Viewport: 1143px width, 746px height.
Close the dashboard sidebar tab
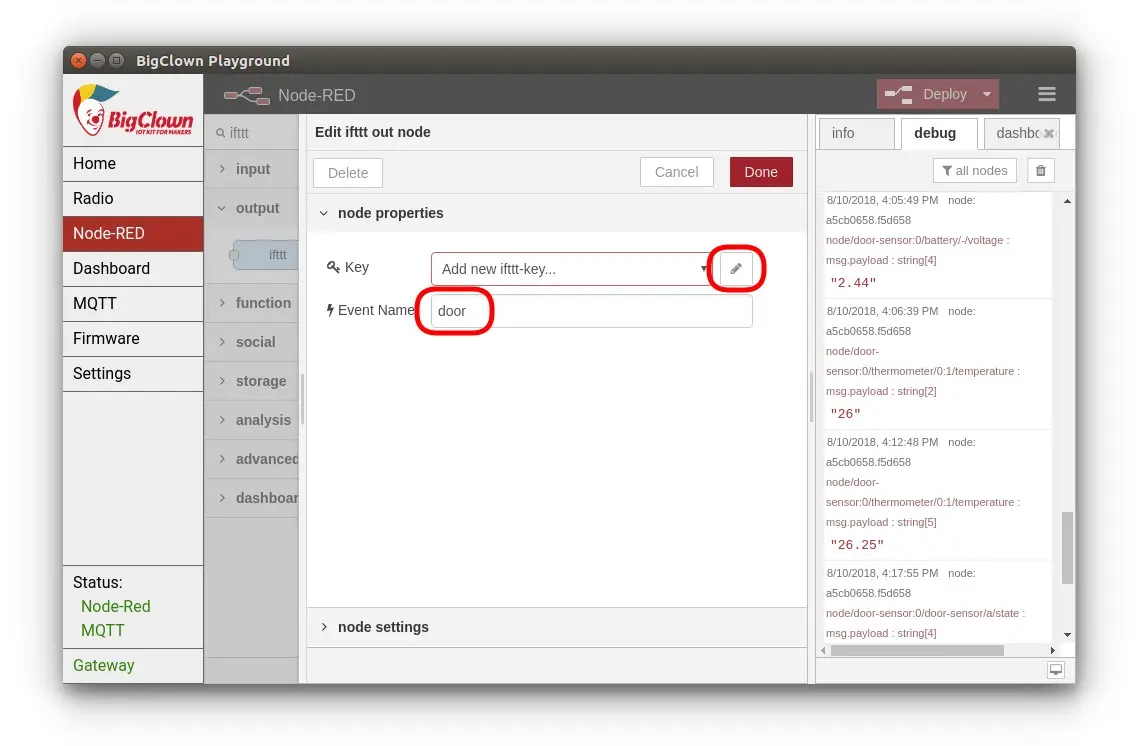click(1049, 133)
